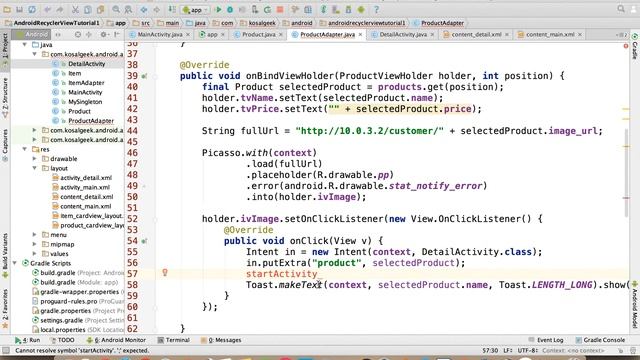Open the Event Log button

coord(546,340)
